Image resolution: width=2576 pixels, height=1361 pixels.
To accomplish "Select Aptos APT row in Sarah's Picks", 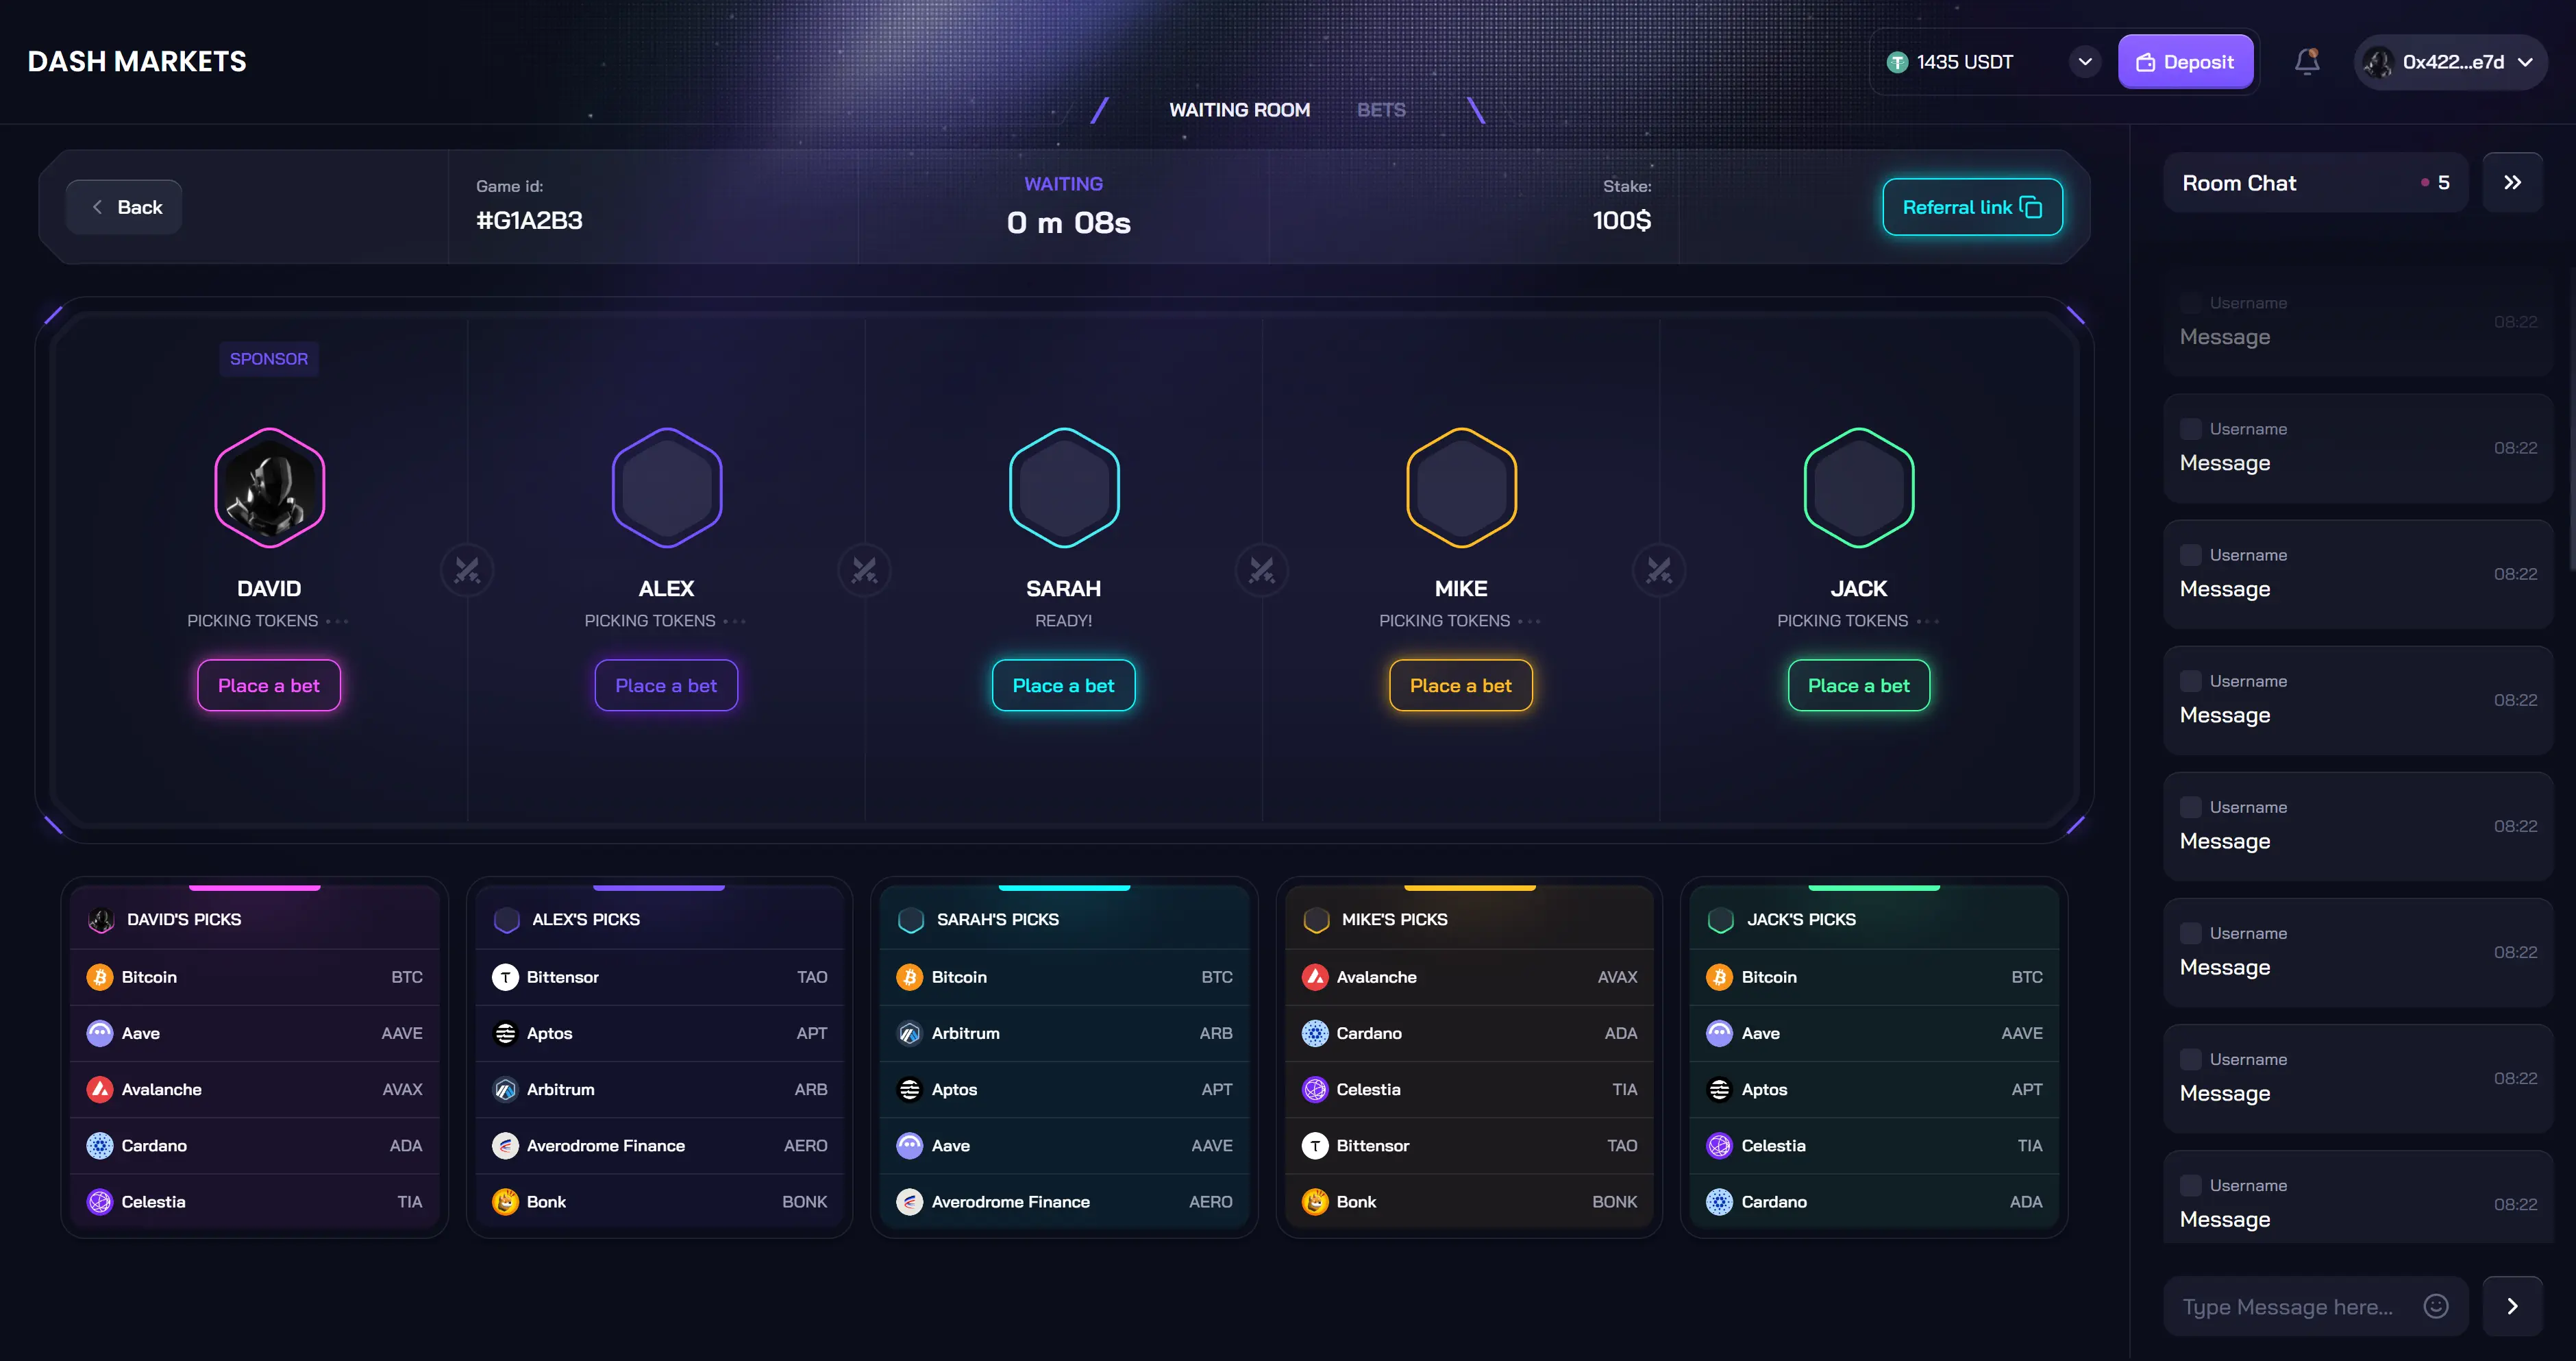I will (1064, 1089).
